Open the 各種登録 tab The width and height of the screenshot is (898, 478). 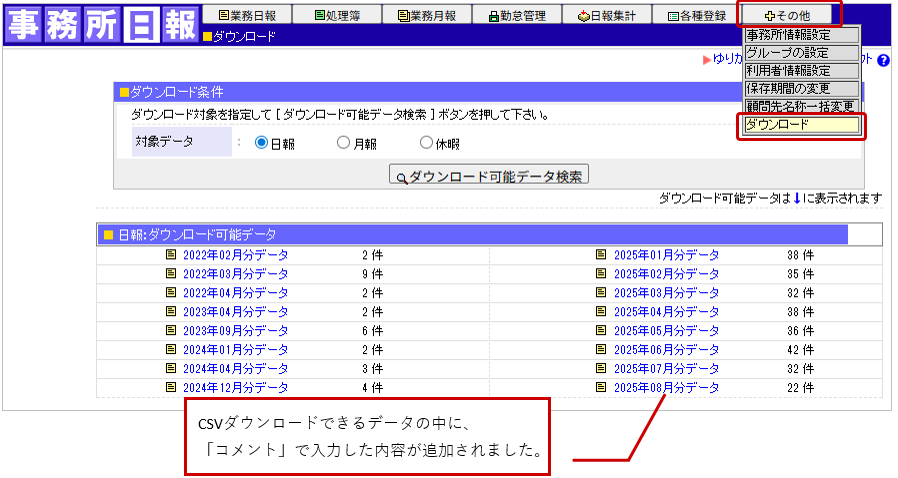[x=697, y=15]
